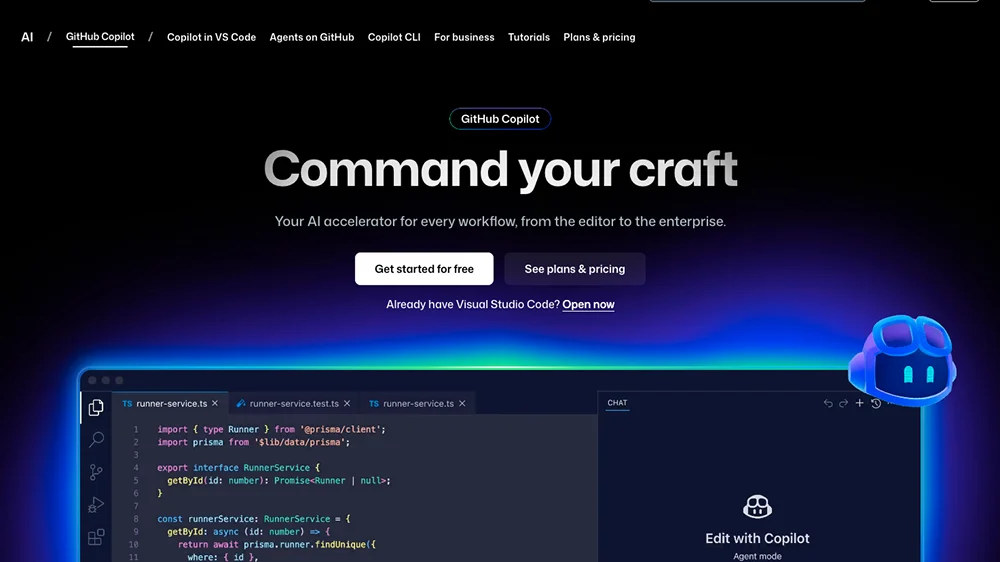
Task: Start a new chat with plus icon
Action: [860, 403]
